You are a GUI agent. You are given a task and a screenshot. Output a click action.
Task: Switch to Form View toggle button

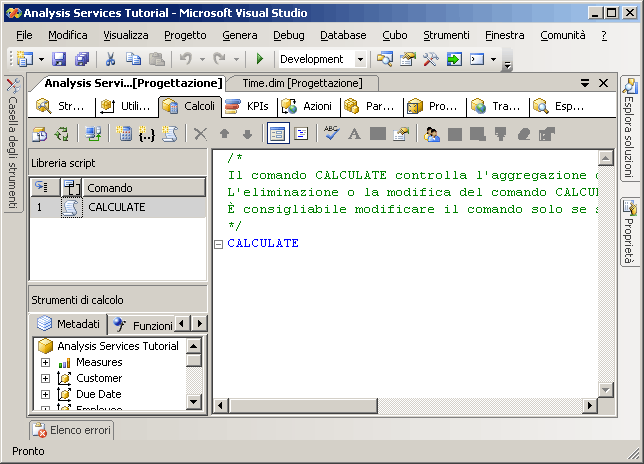(278, 133)
